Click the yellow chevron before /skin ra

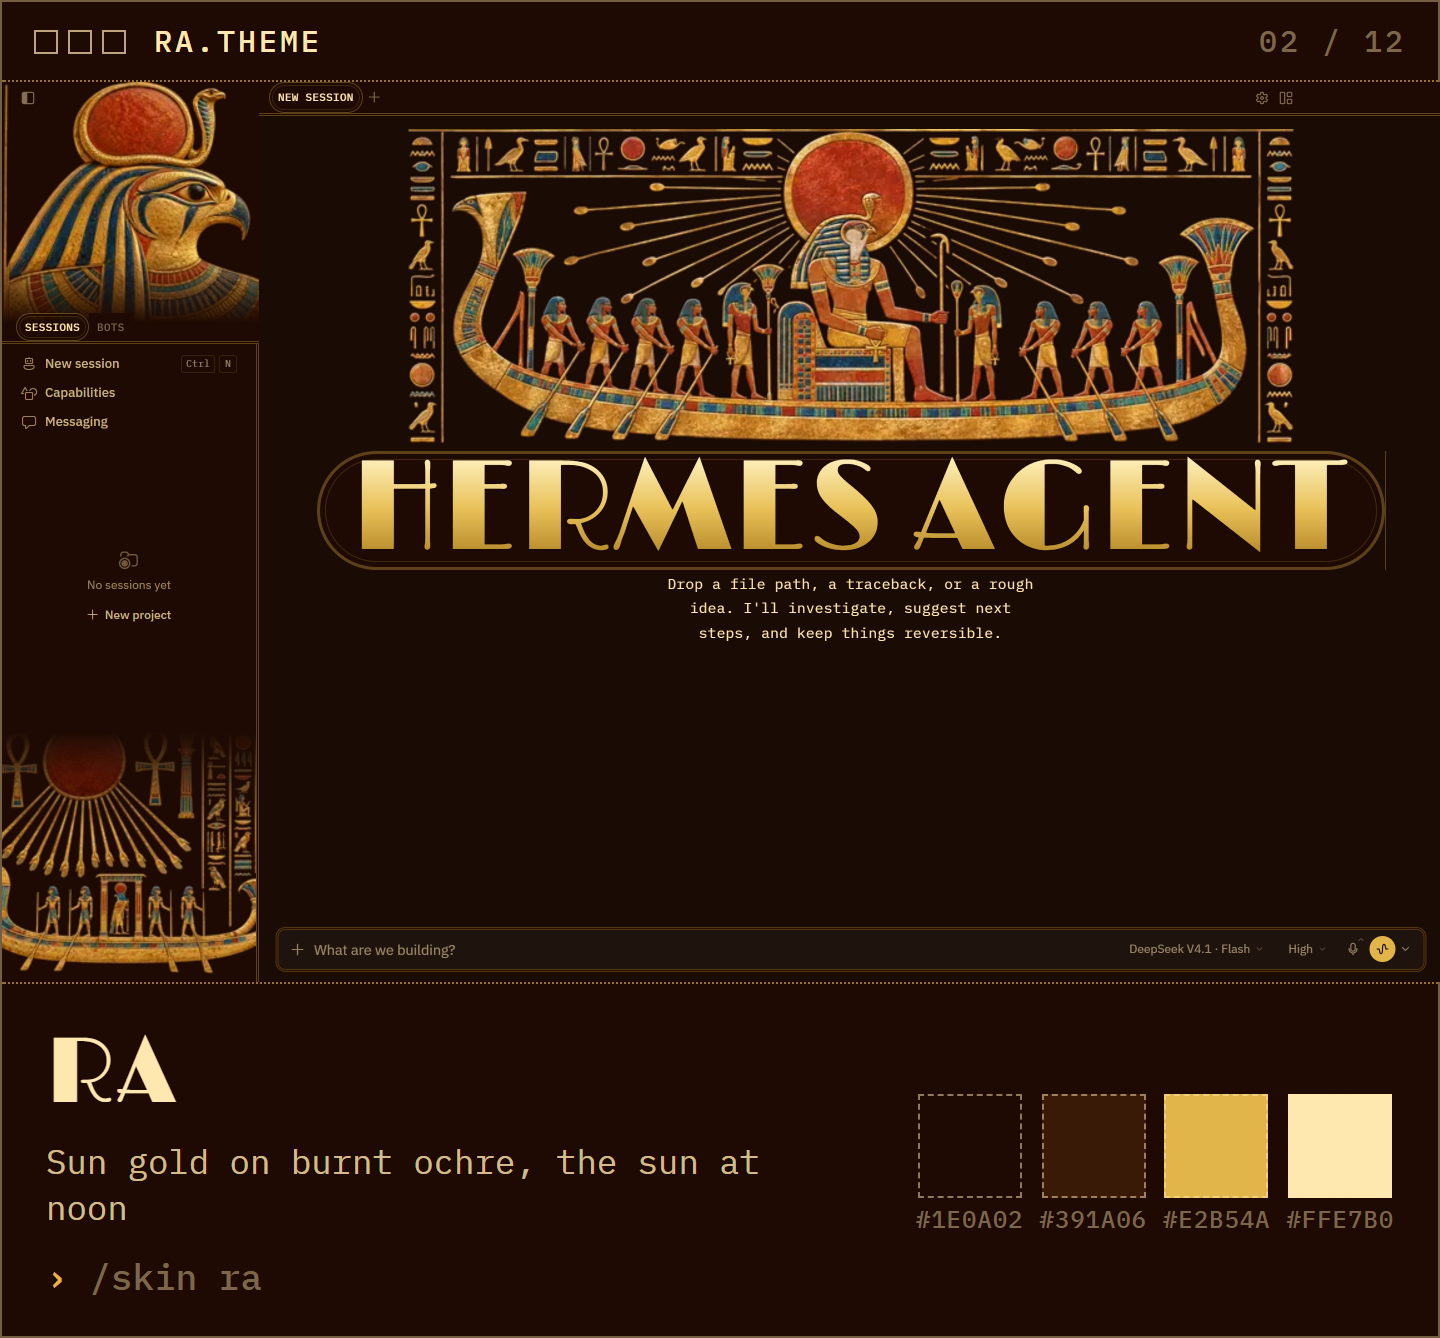[58, 1280]
